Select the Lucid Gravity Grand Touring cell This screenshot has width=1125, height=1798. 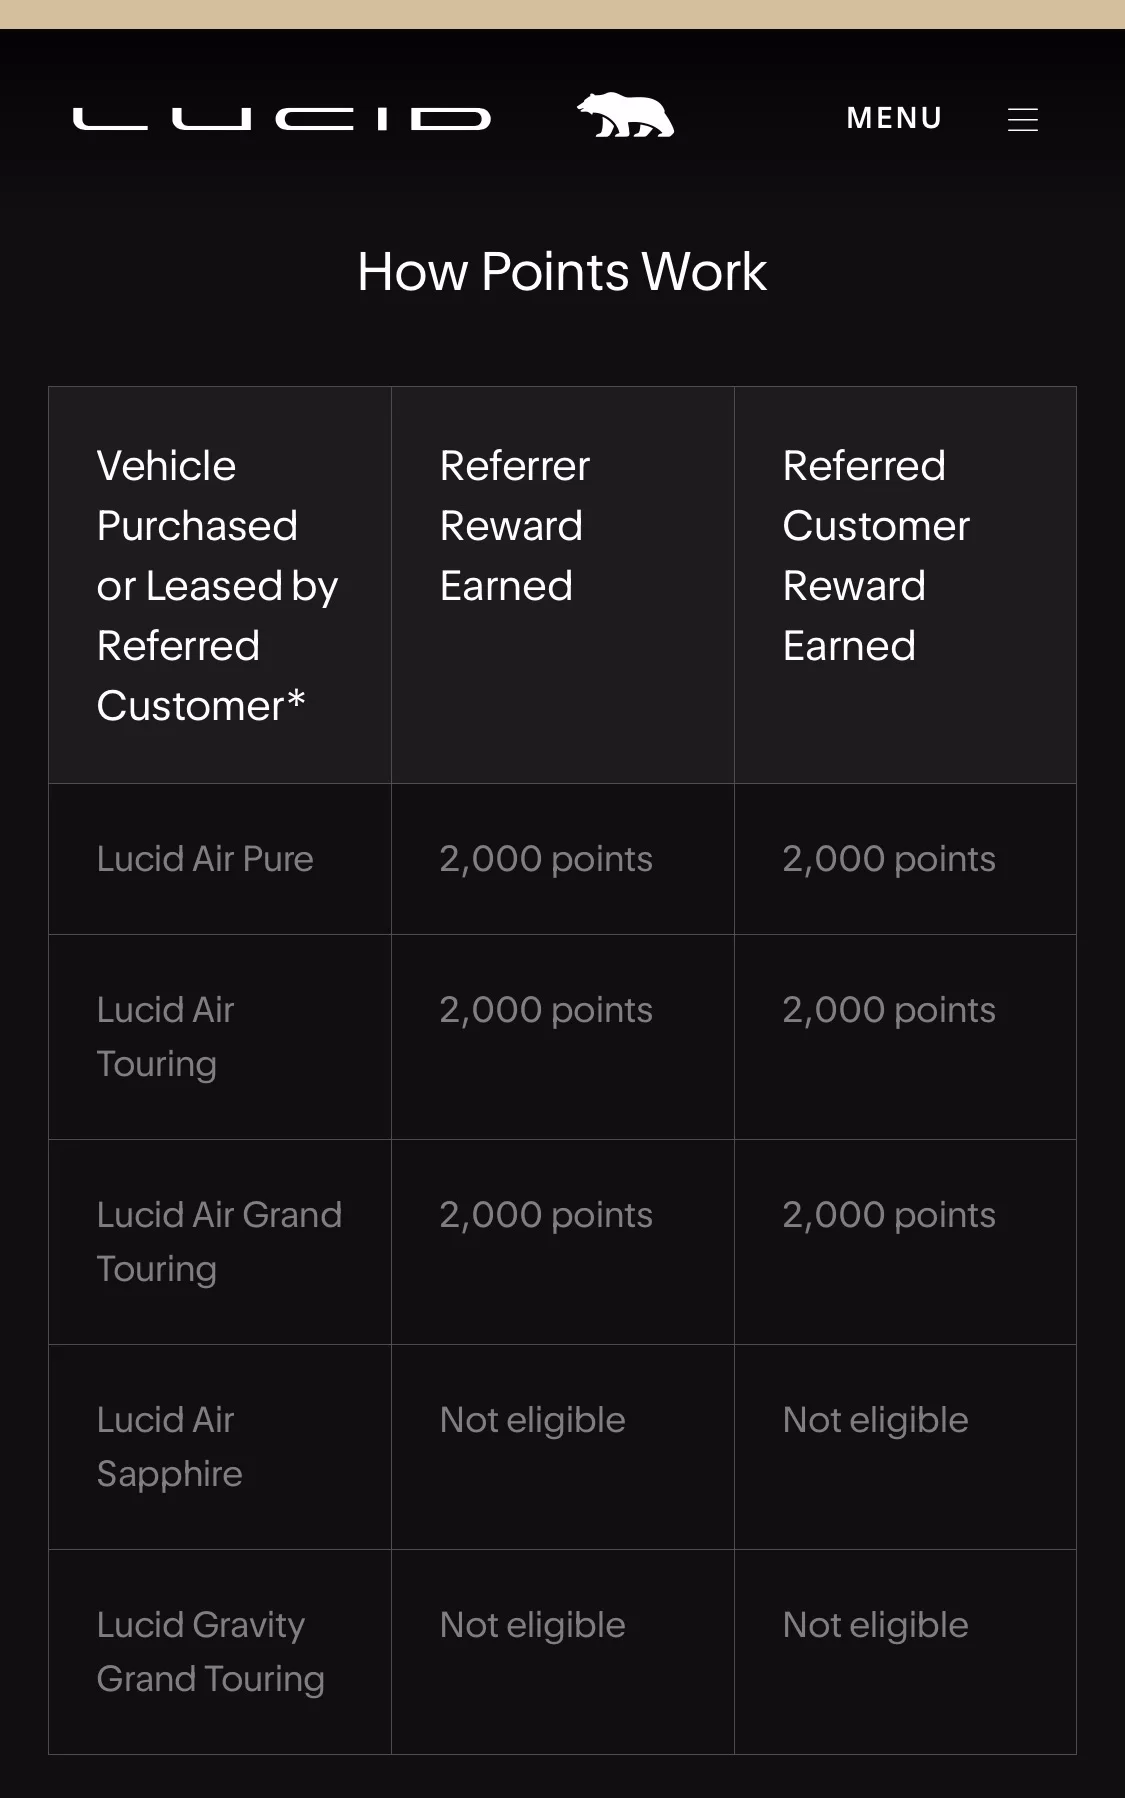point(219,1652)
